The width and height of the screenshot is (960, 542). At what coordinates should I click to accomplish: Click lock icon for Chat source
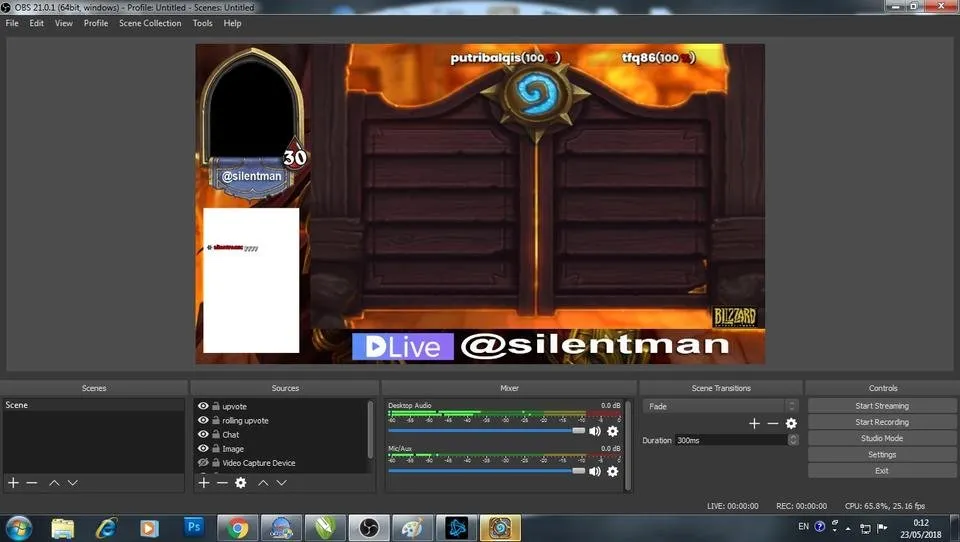pos(216,434)
